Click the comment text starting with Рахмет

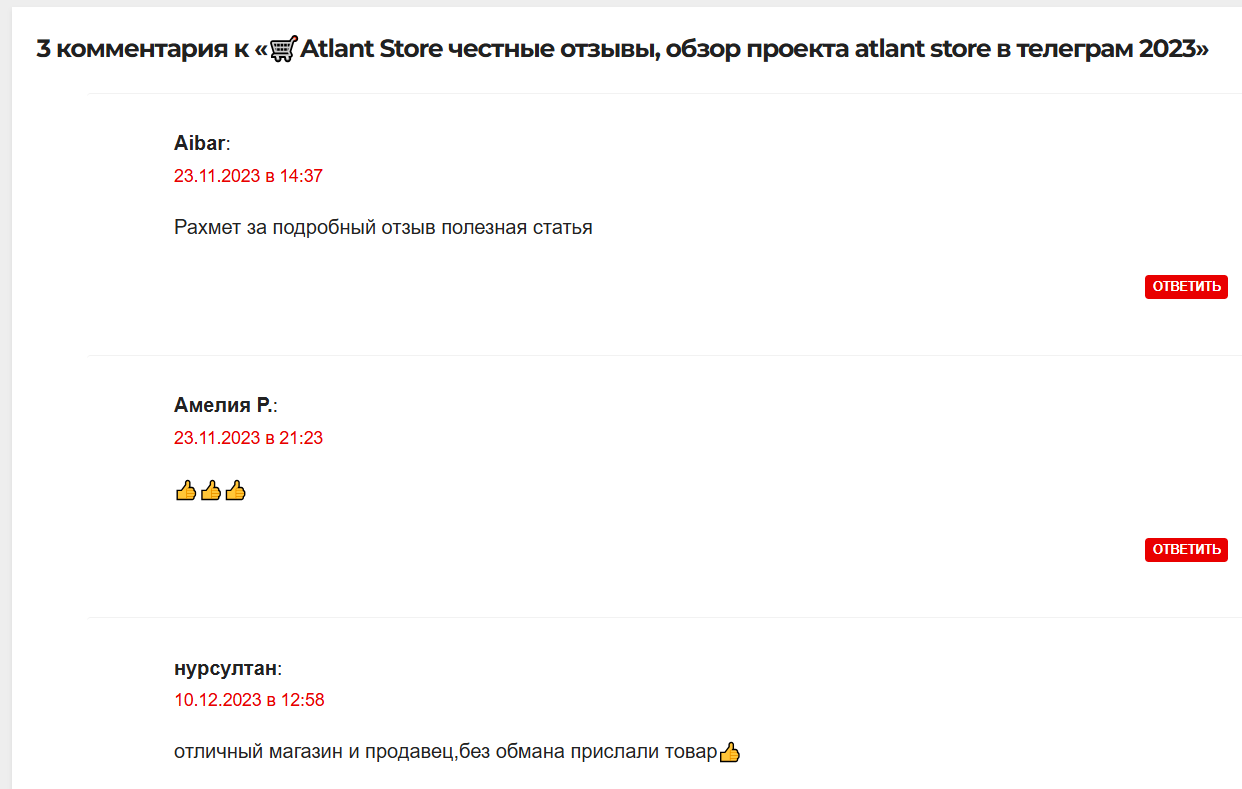coord(383,227)
